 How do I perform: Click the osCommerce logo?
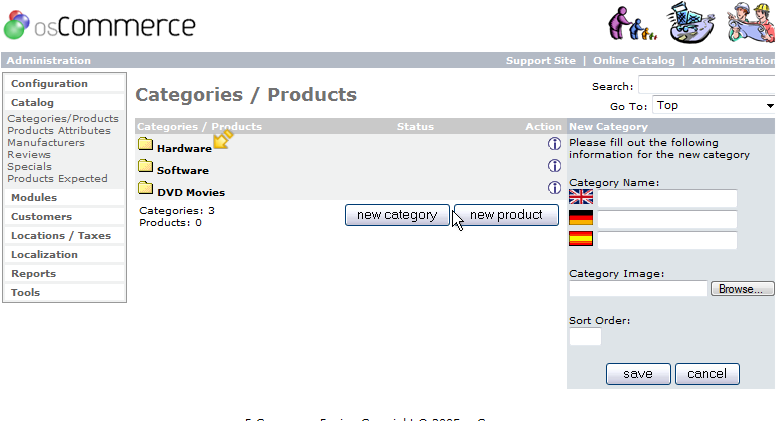99,25
